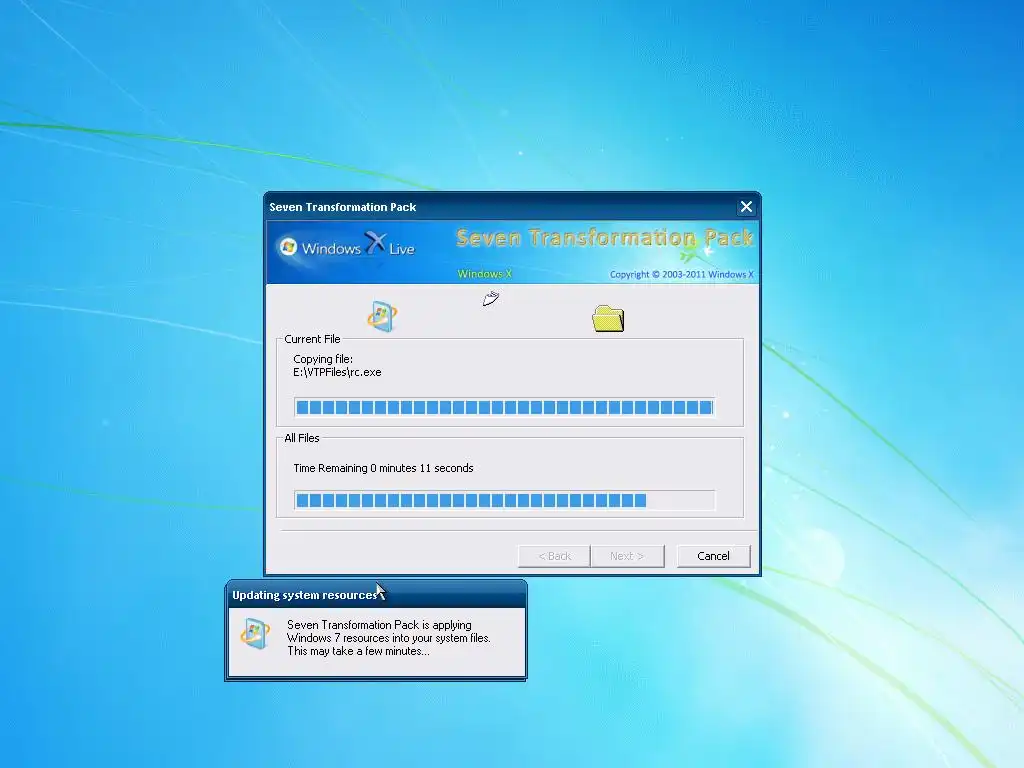Click the disabled Next > button
The width and height of the screenshot is (1024, 768).
tap(627, 556)
